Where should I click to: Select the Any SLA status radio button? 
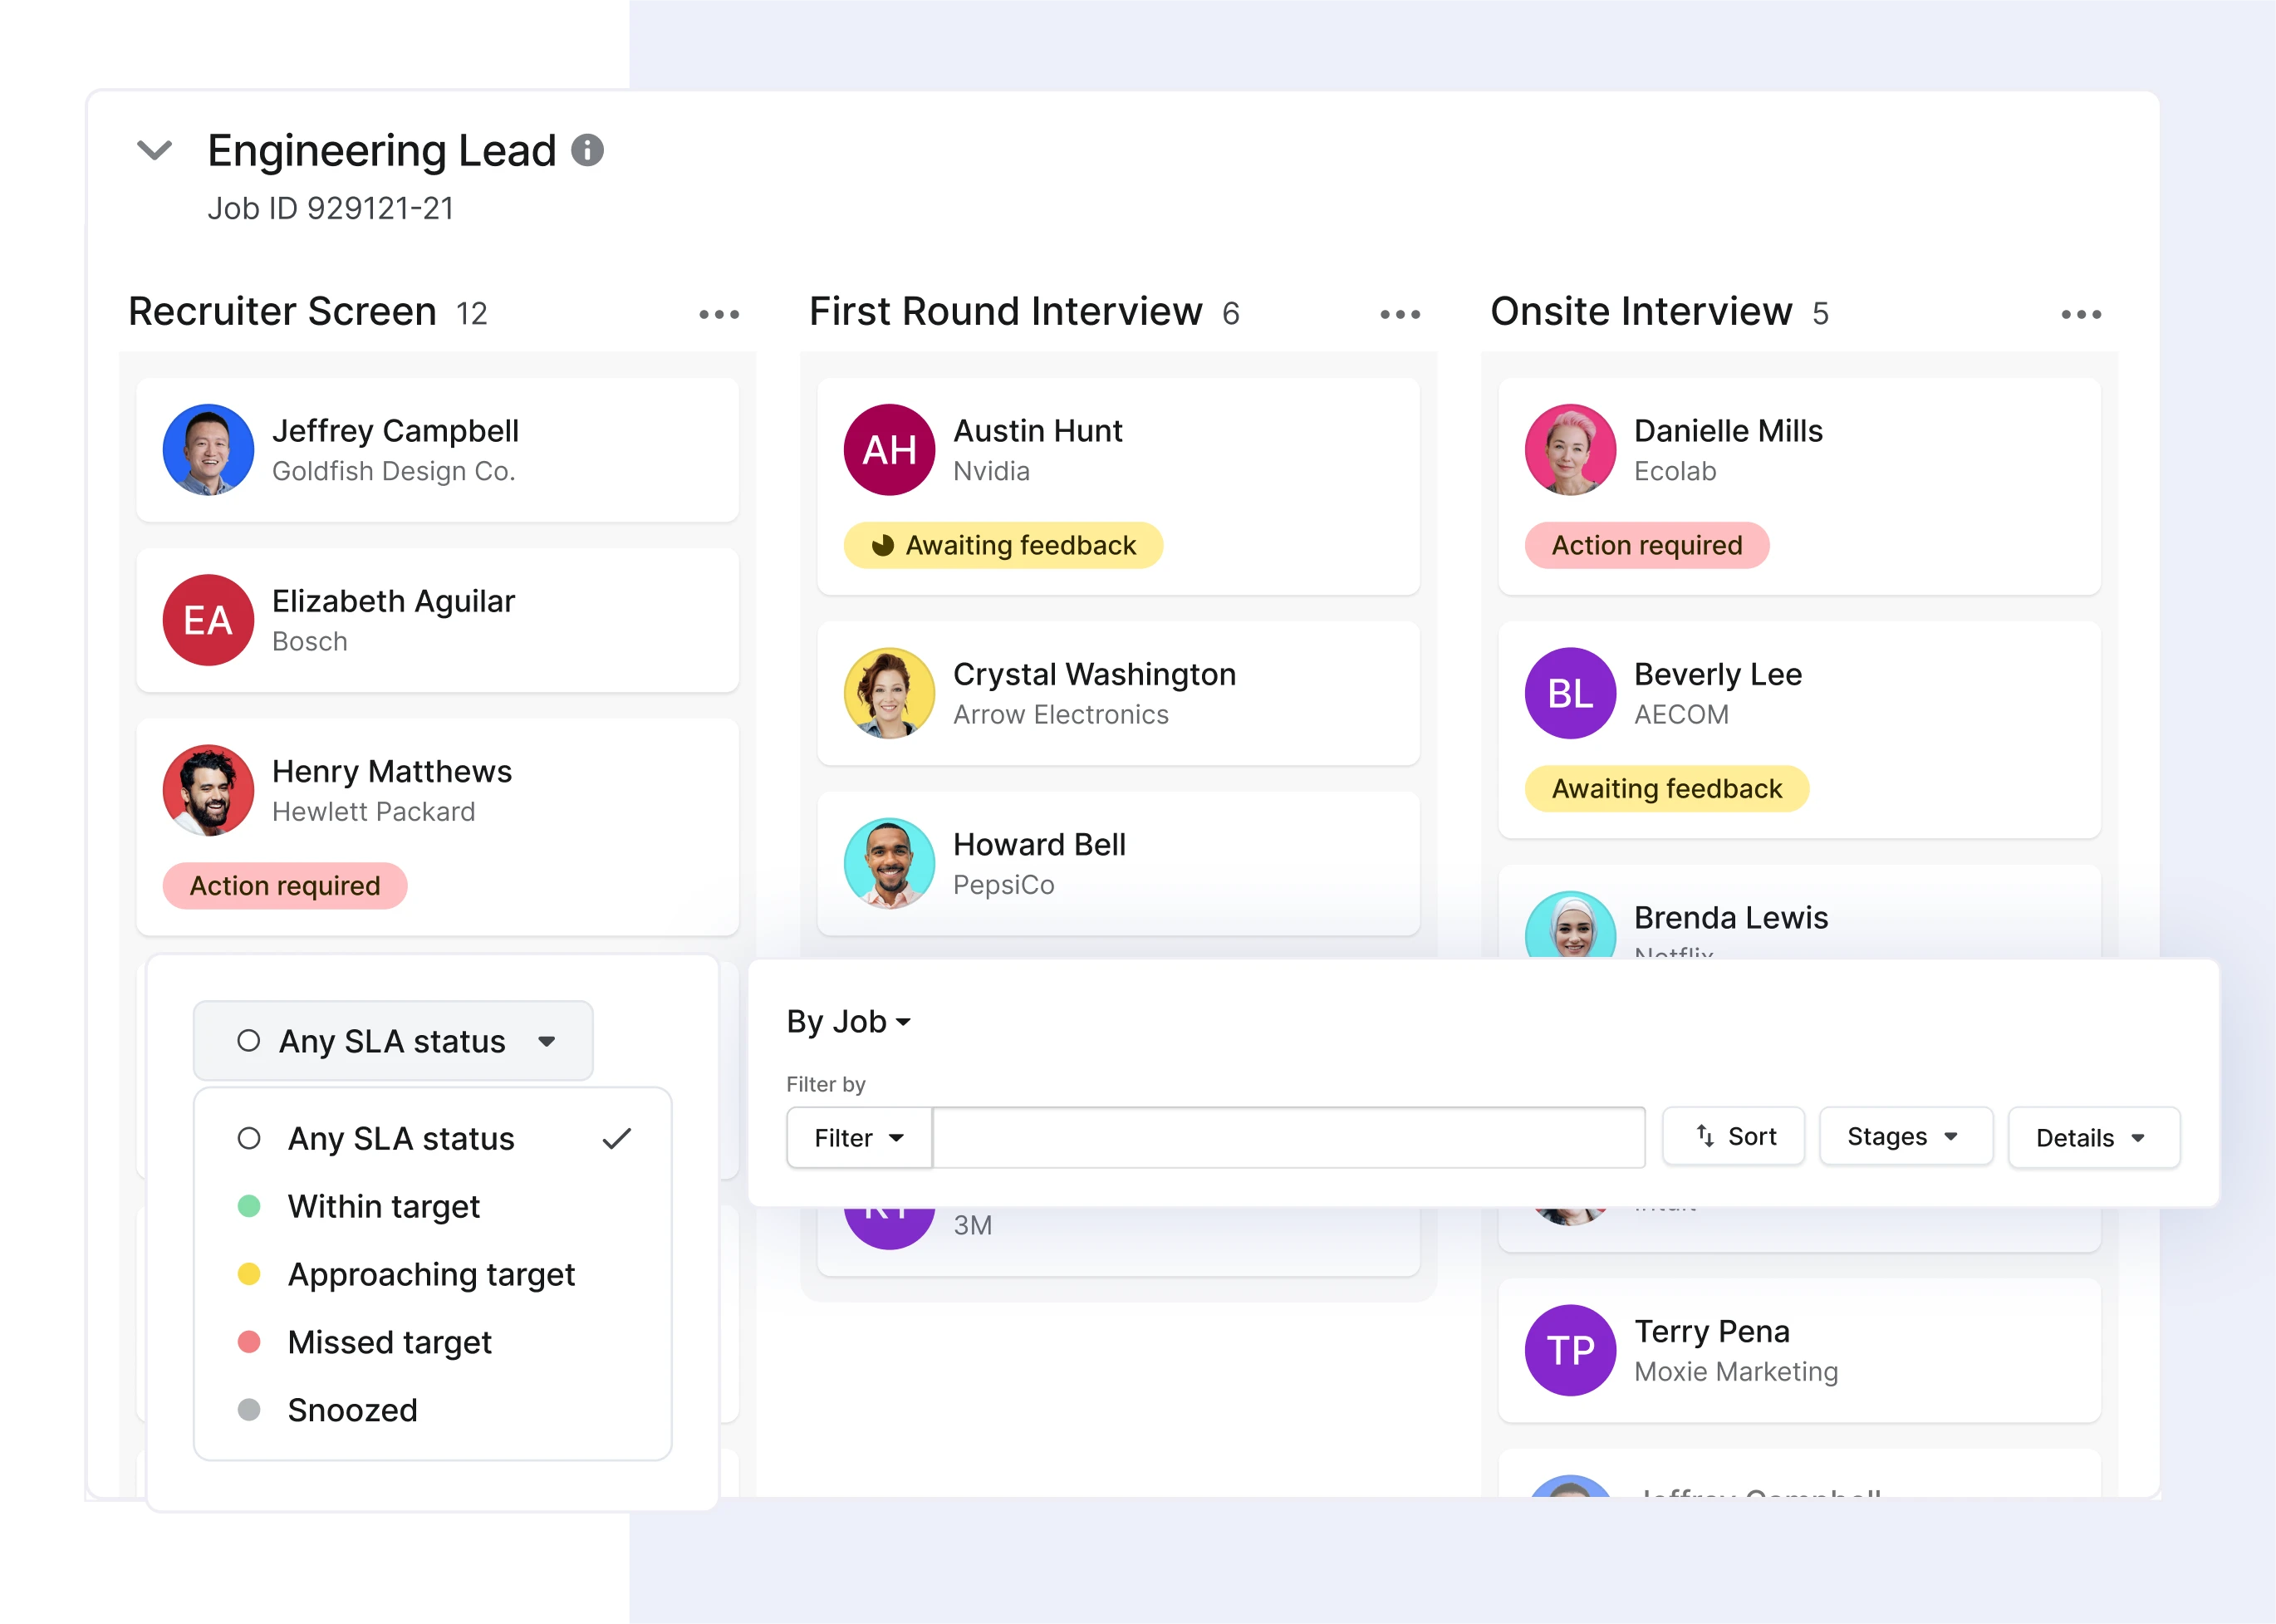click(248, 1139)
